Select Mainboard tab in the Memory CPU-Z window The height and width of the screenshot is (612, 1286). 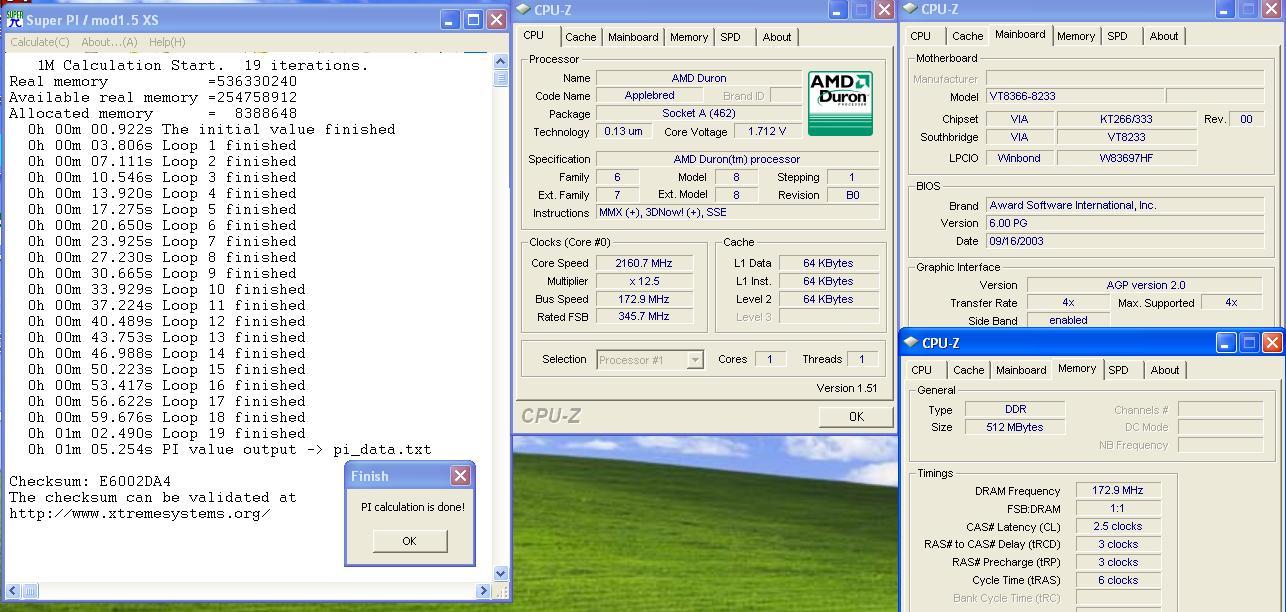click(1021, 370)
